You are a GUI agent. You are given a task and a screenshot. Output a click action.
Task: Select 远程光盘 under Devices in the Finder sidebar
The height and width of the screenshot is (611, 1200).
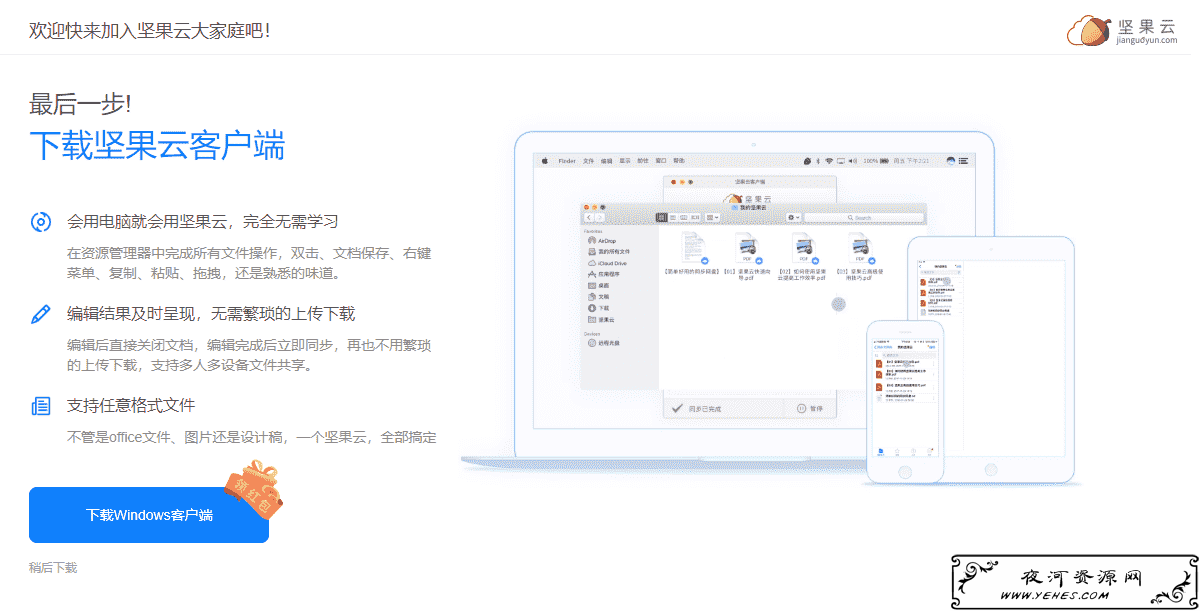(604, 343)
